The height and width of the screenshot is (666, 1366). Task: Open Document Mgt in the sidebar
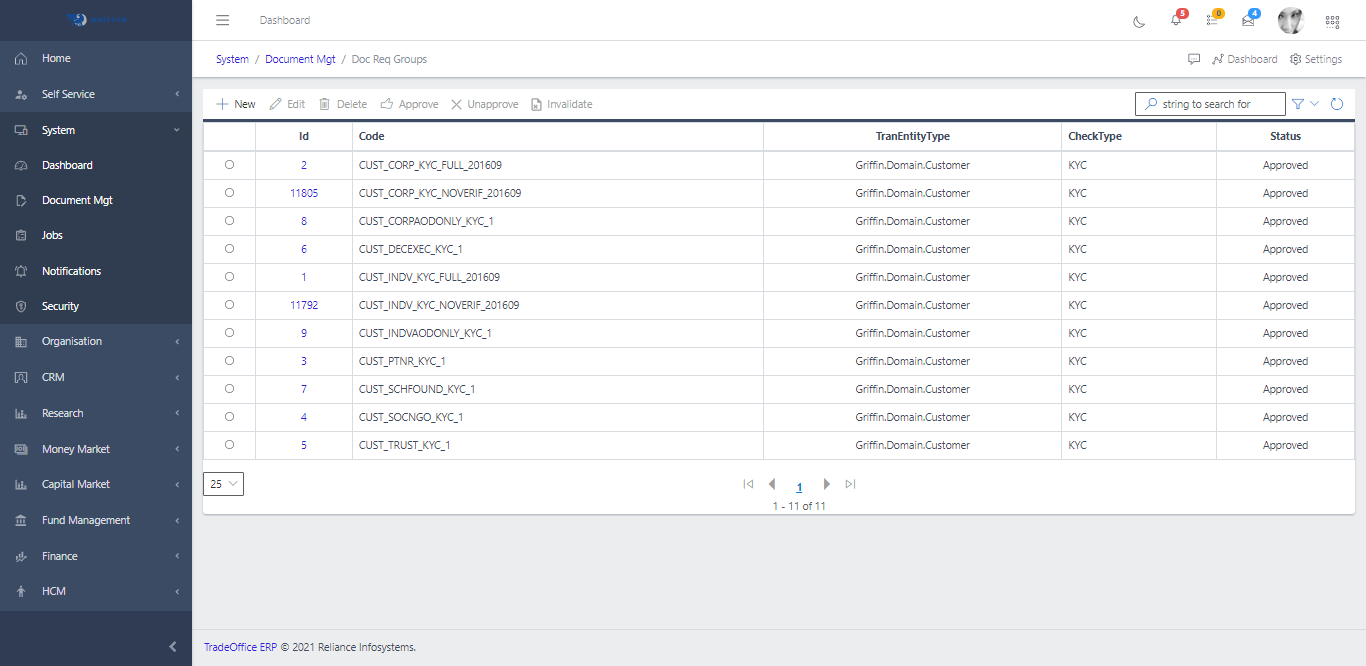pyautogui.click(x=77, y=200)
